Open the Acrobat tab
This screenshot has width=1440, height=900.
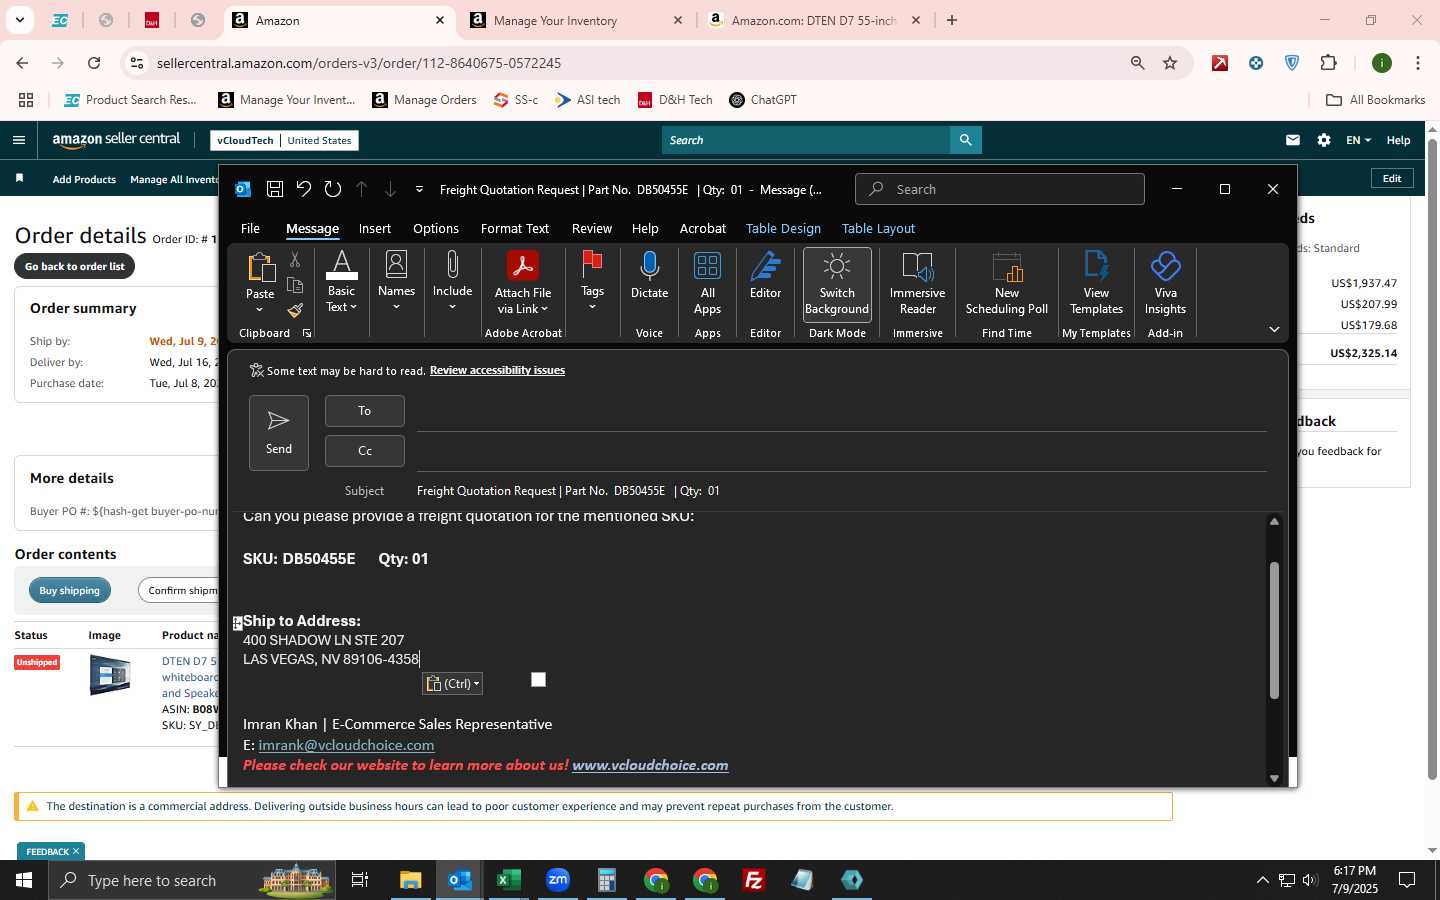pyautogui.click(x=703, y=228)
